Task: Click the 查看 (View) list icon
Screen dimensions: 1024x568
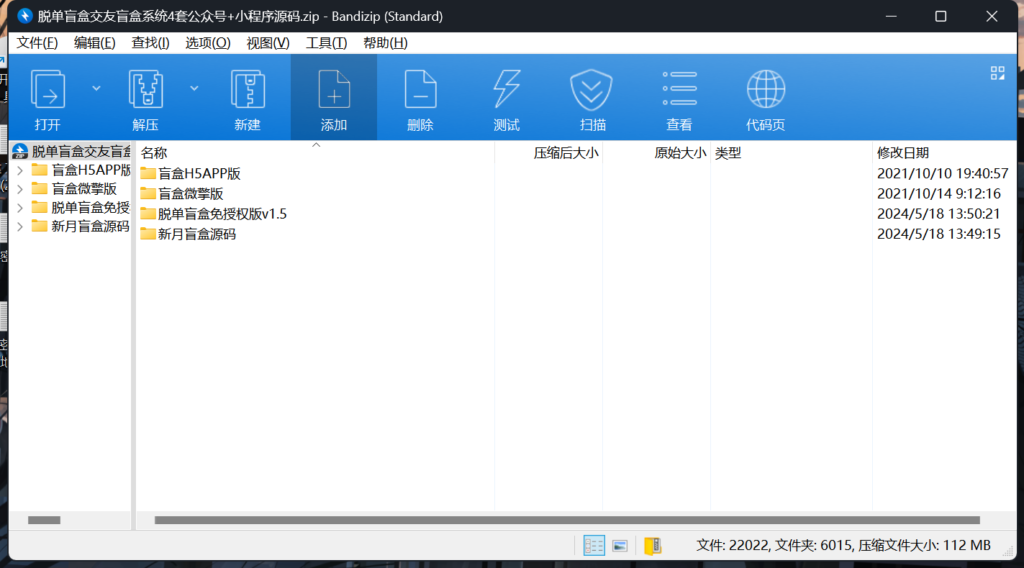Action: (x=679, y=90)
